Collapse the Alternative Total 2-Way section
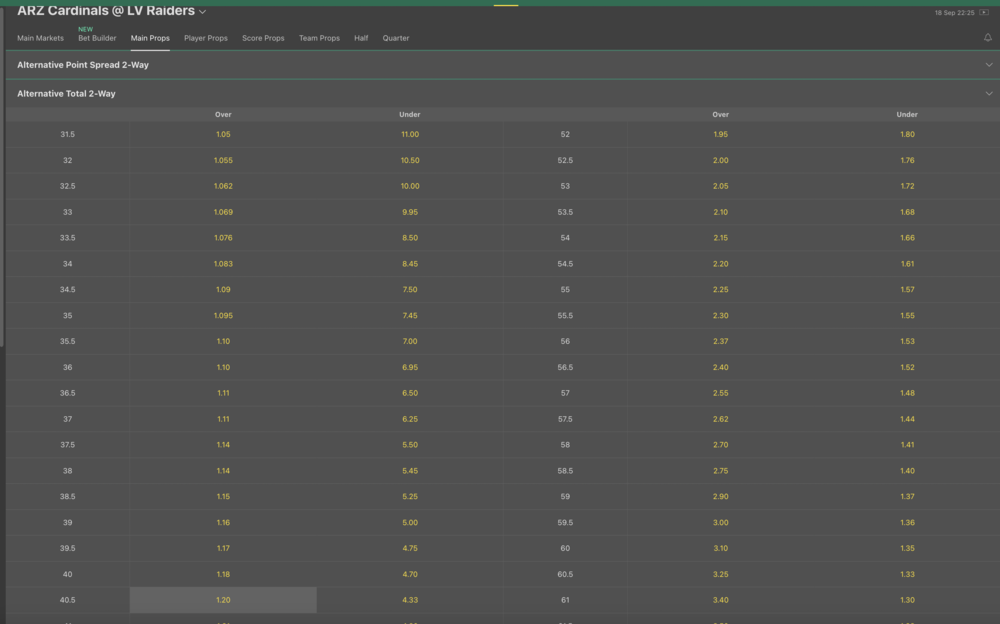 coord(988,94)
